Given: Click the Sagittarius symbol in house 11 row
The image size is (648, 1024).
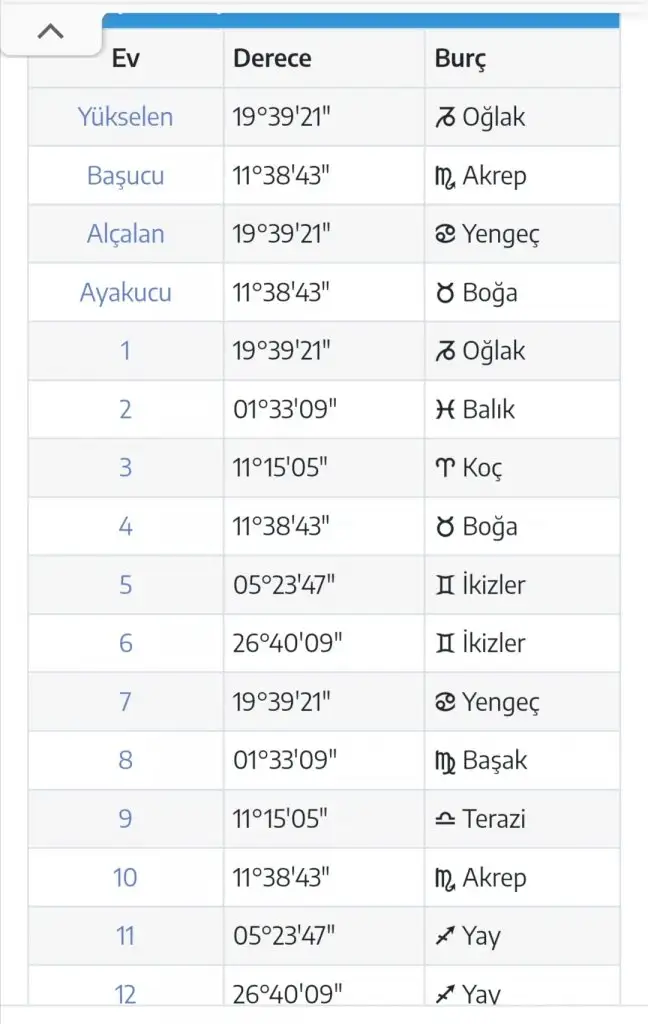Looking at the screenshot, I should pos(445,937).
